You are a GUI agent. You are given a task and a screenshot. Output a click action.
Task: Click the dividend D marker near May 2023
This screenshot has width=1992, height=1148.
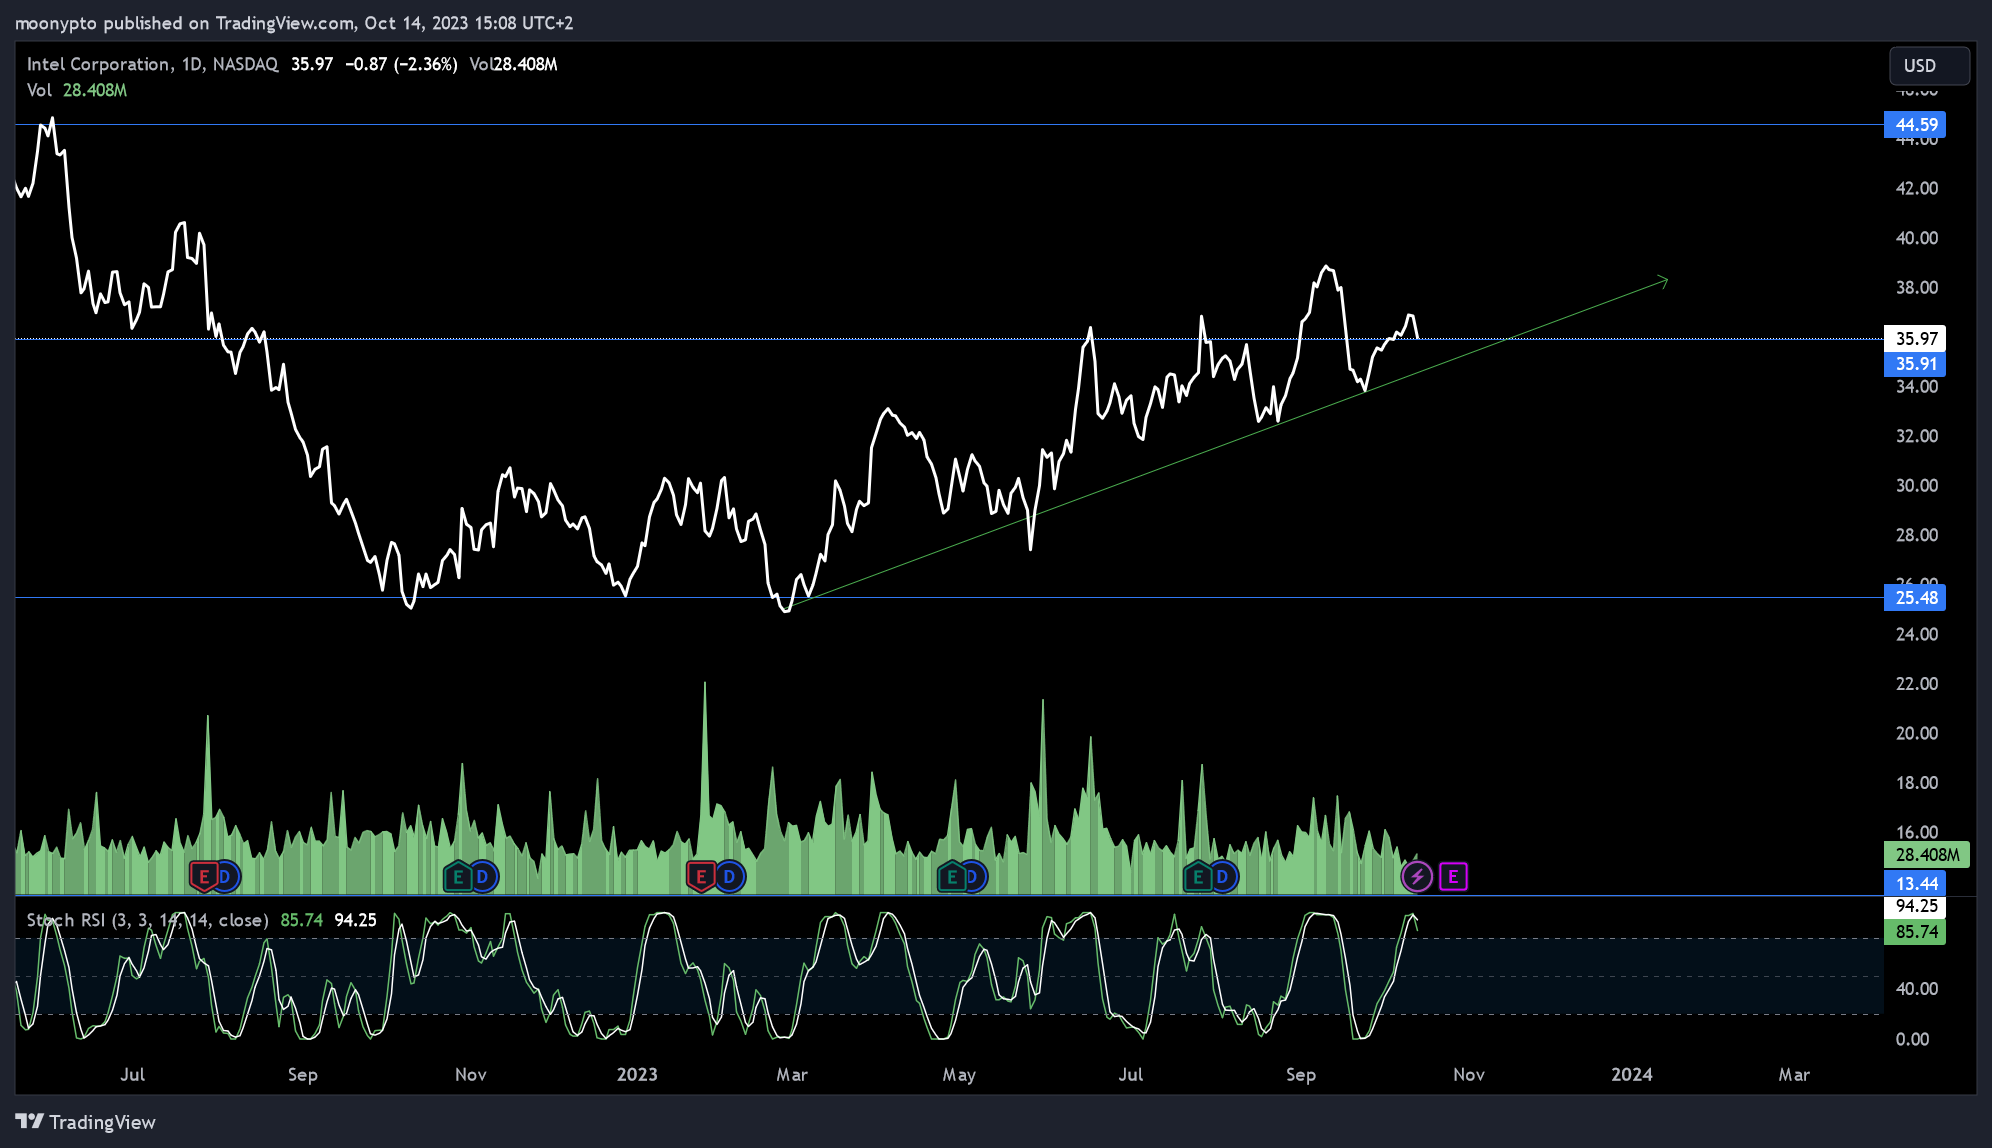point(973,877)
